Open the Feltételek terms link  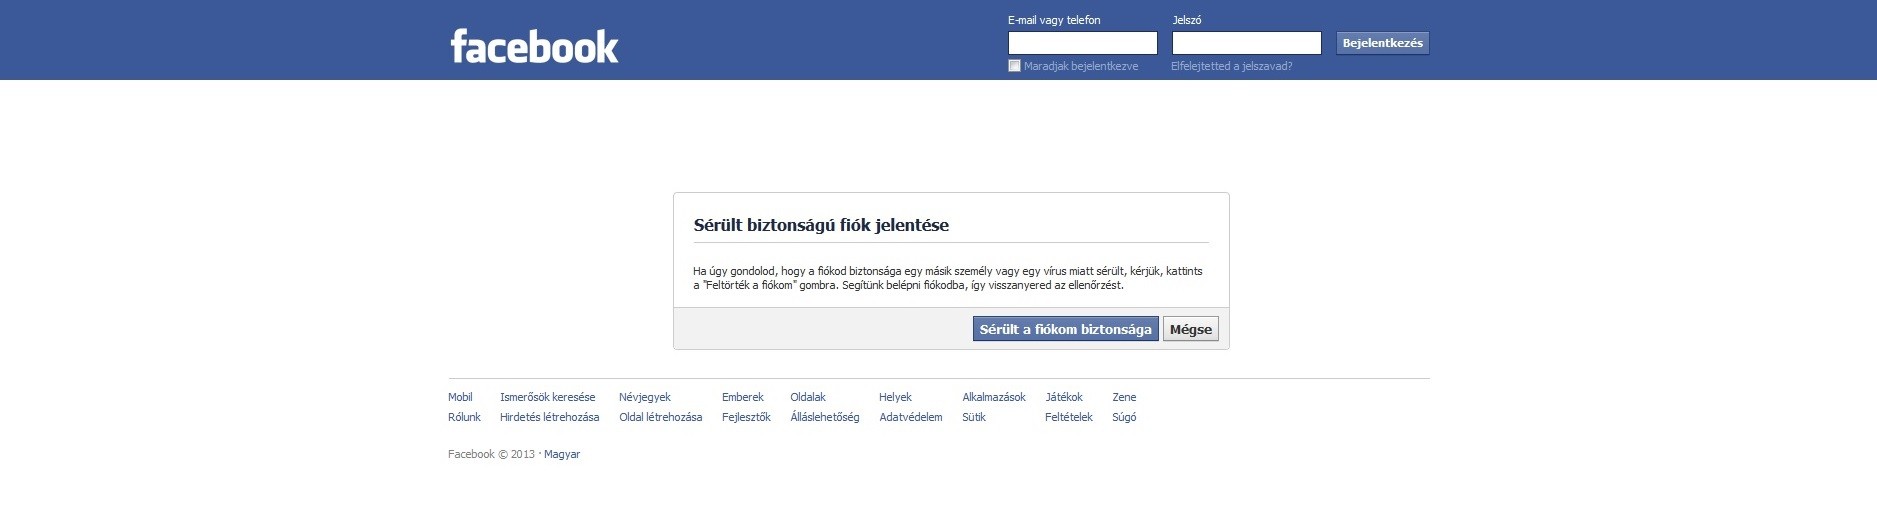1068,417
